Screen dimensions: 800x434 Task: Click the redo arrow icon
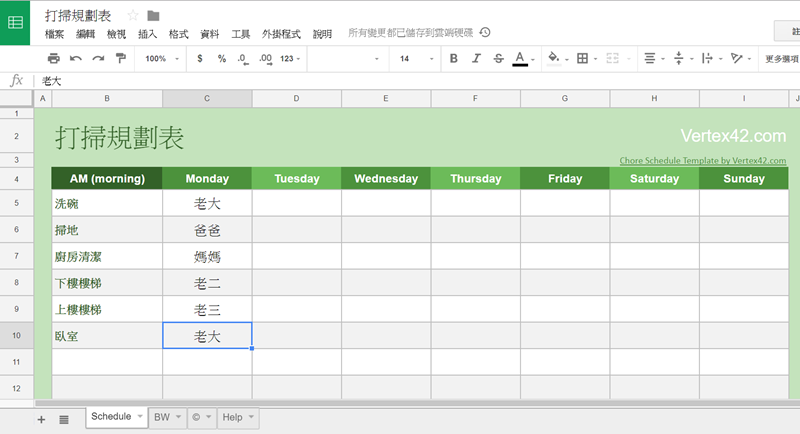click(x=98, y=59)
